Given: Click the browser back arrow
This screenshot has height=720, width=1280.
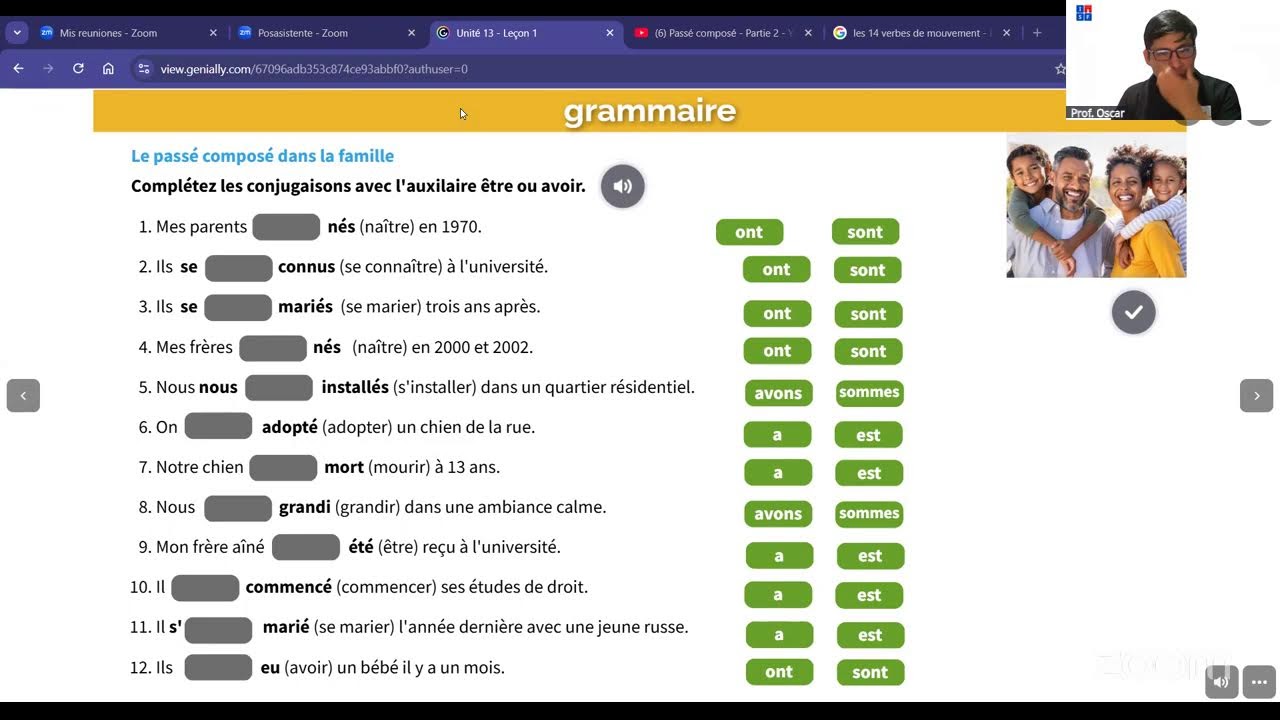Looking at the screenshot, I should [x=18, y=69].
